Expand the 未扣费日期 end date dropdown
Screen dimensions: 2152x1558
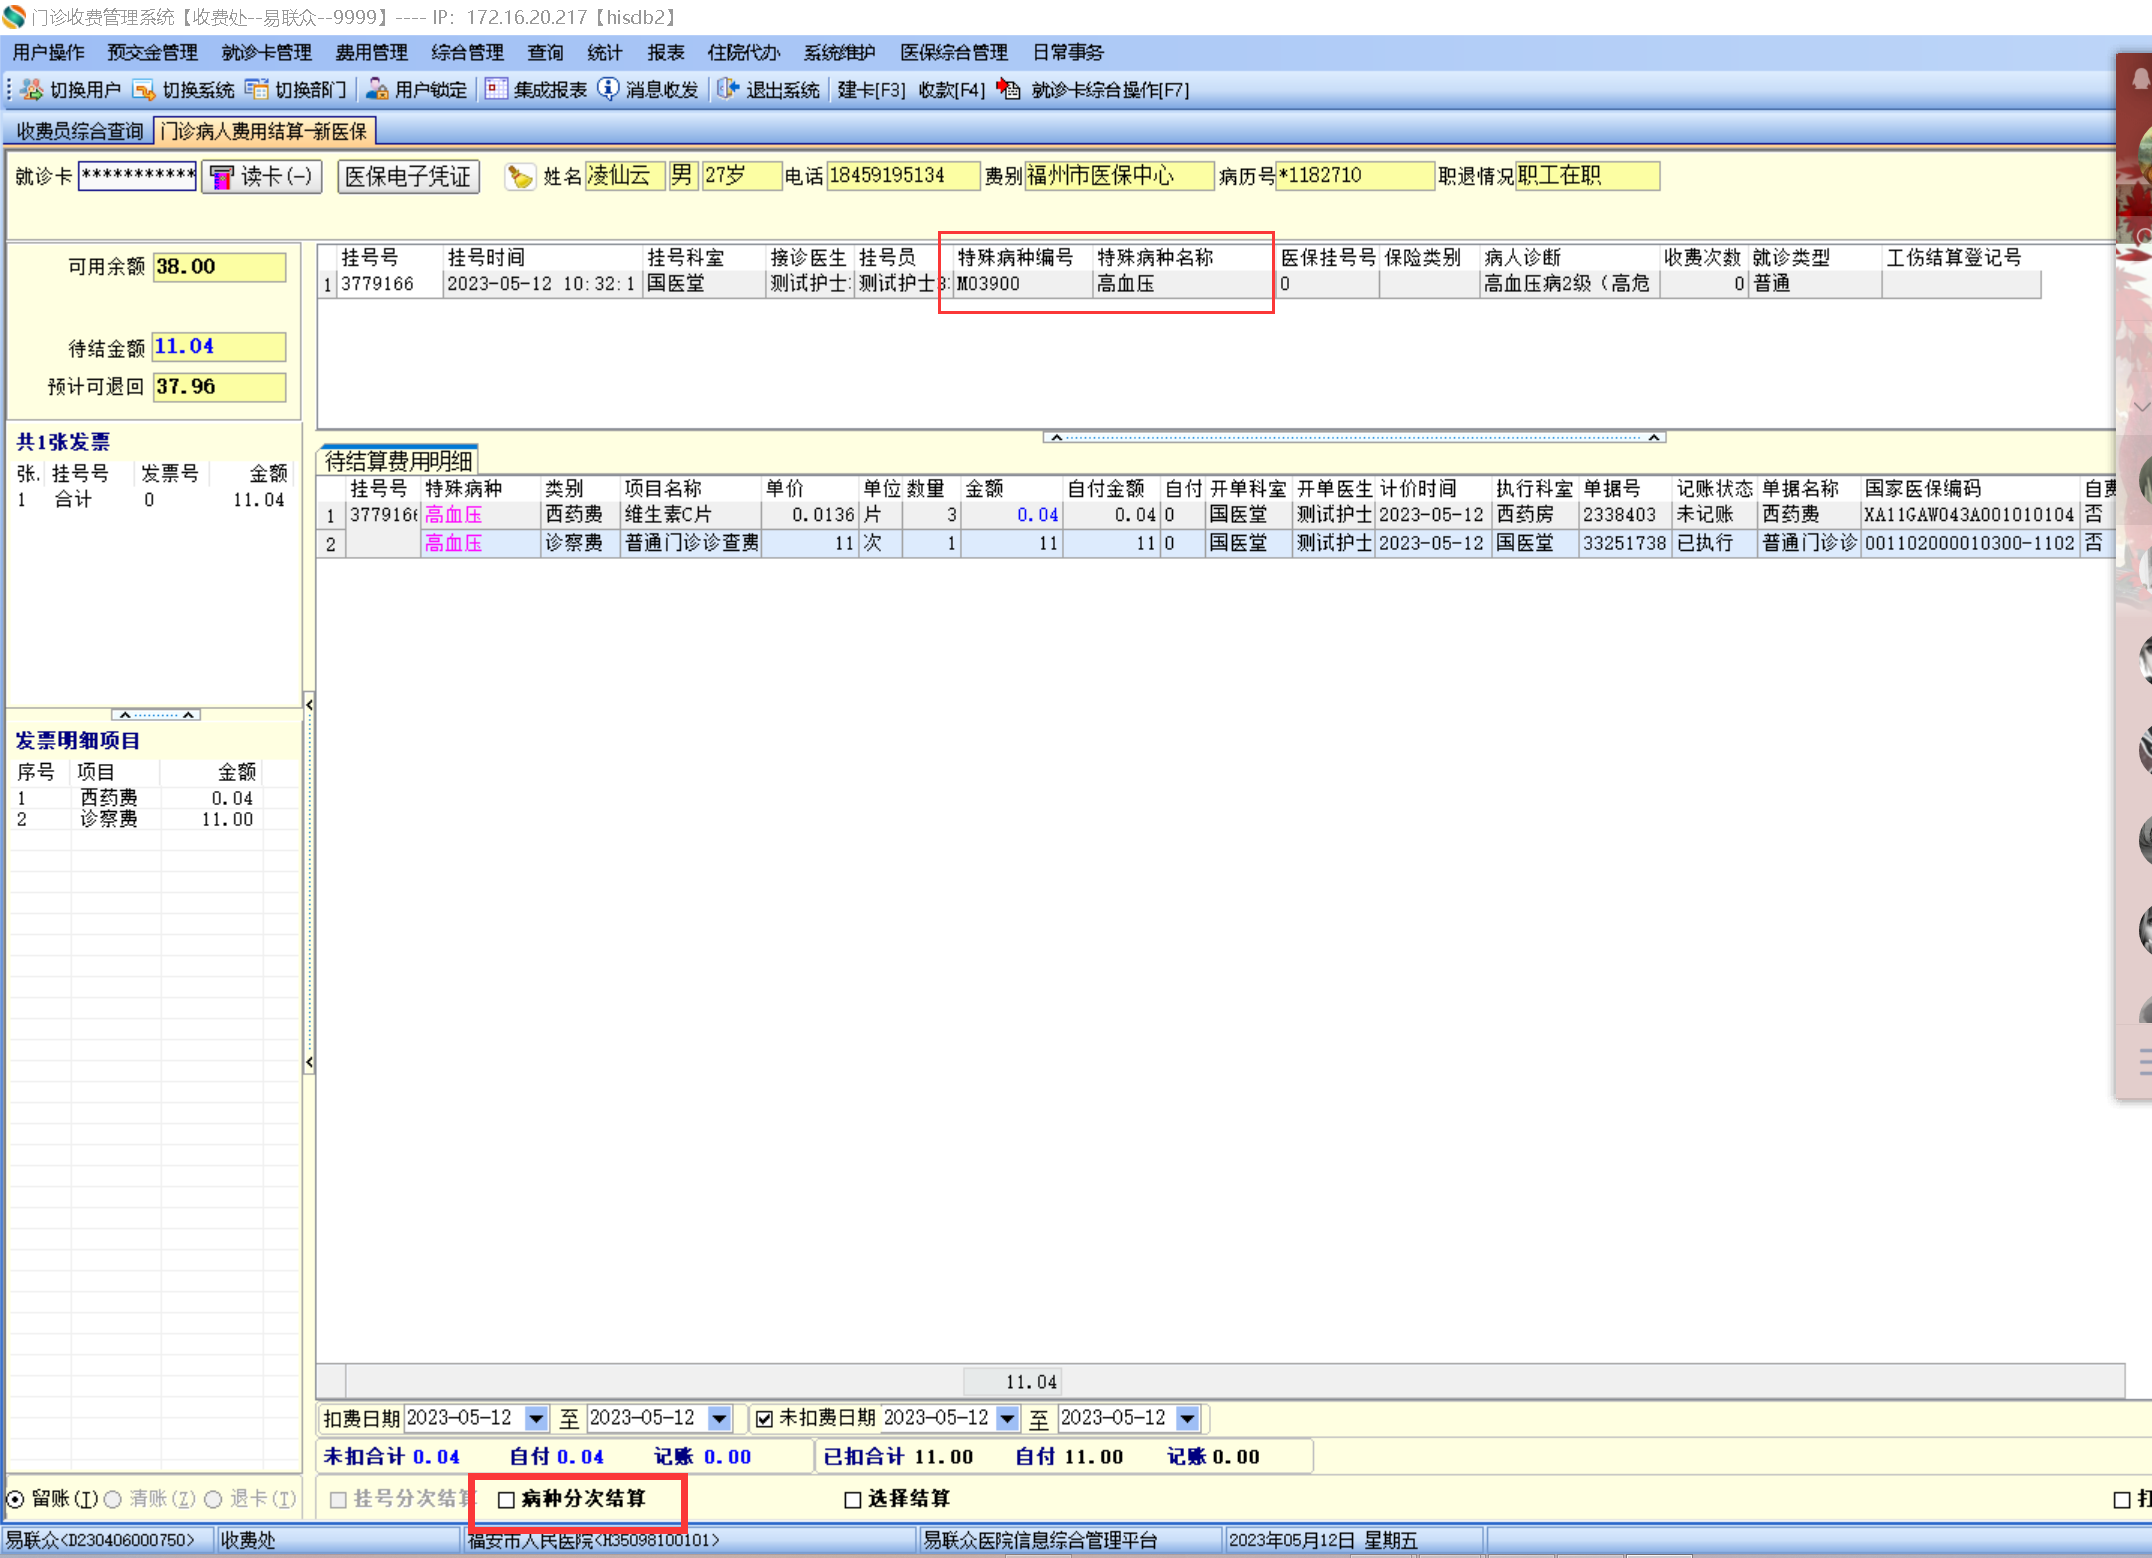pos(1187,1418)
